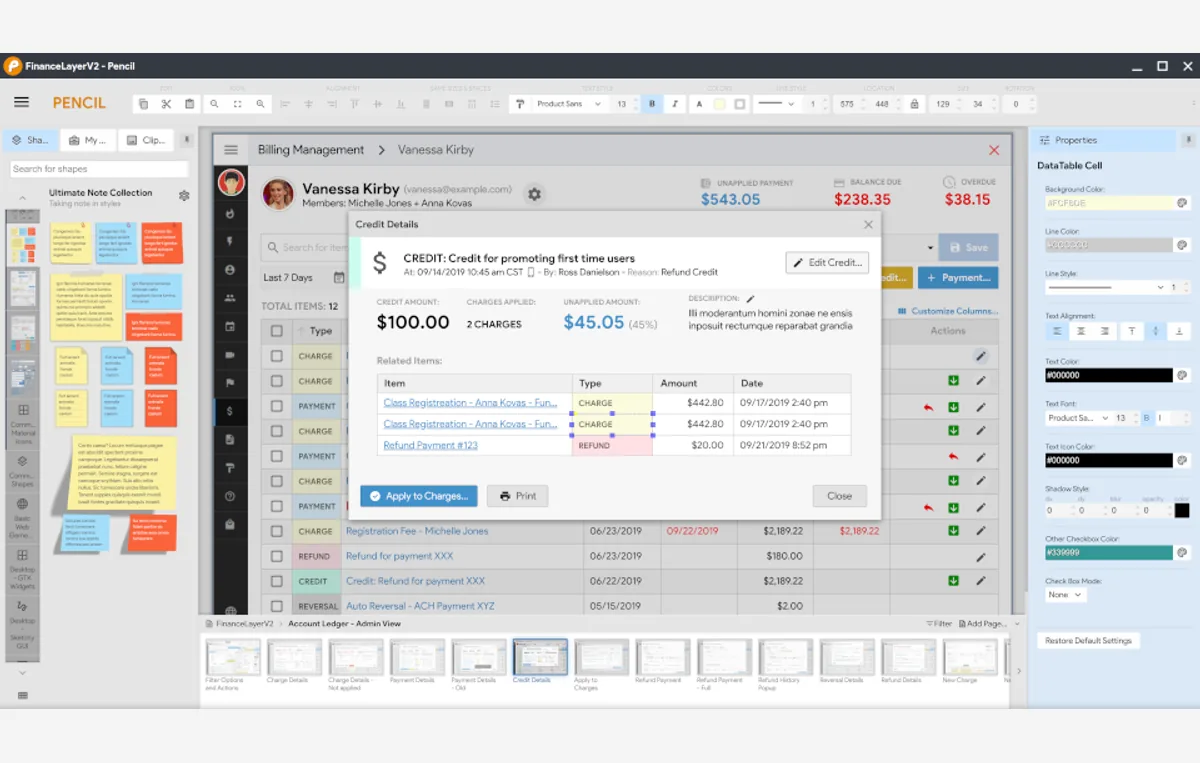Toggle the table header select-all checkbox
1200x763 pixels.
click(276, 331)
